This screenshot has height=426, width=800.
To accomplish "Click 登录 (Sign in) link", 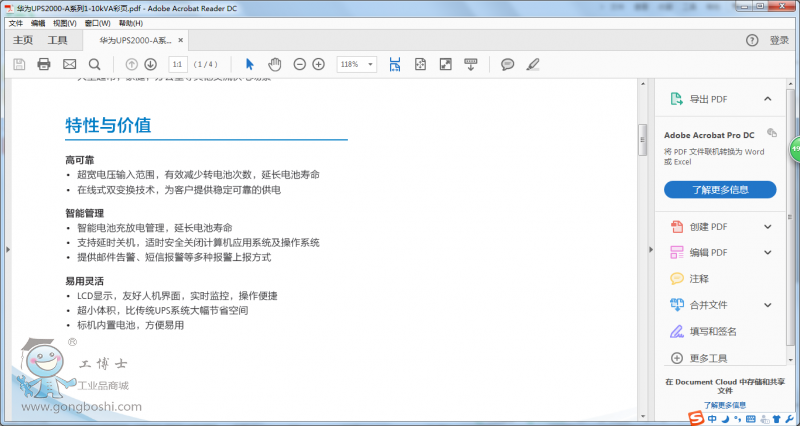I will coord(779,40).
